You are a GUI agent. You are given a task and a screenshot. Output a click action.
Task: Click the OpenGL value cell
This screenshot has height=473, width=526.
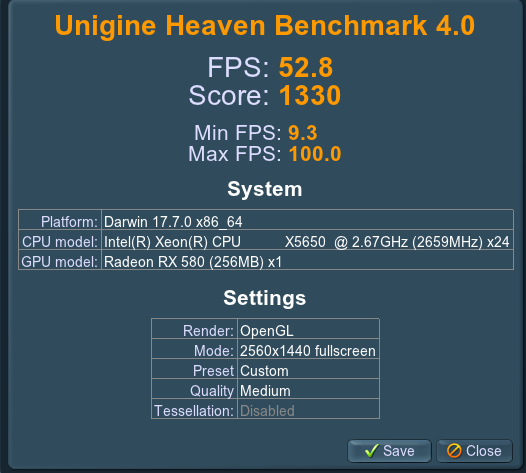[308, 329]
